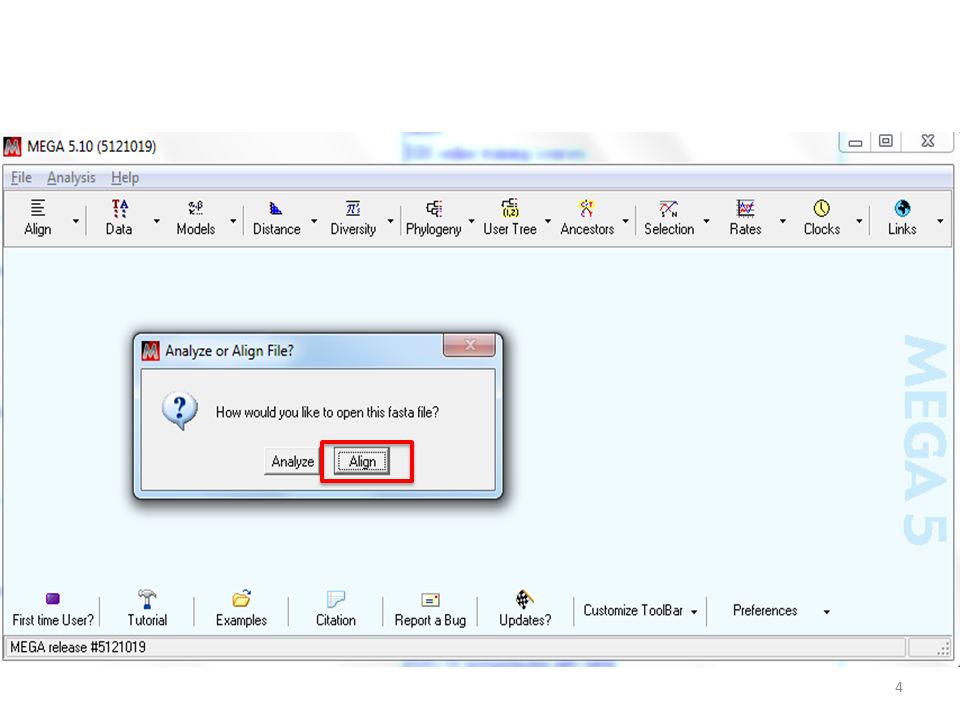
Task: Click the Selection toolbar icon
Action: coord(669,208)
